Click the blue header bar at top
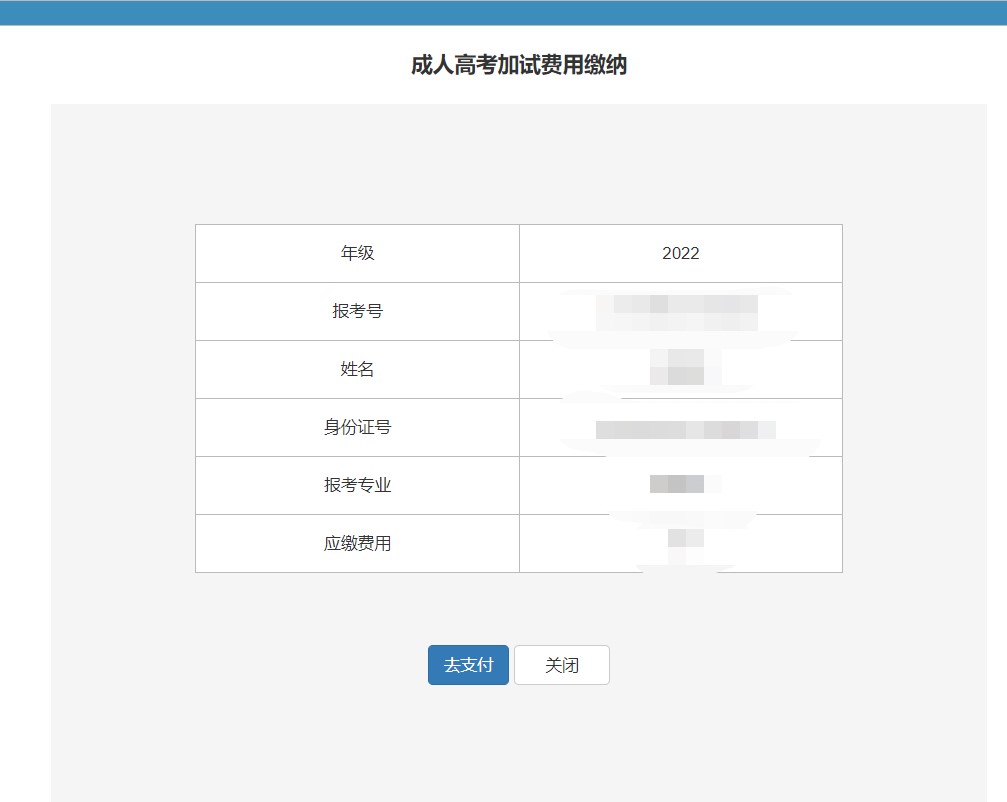Viewport: 1007px width, 802px height. (503, 12)
